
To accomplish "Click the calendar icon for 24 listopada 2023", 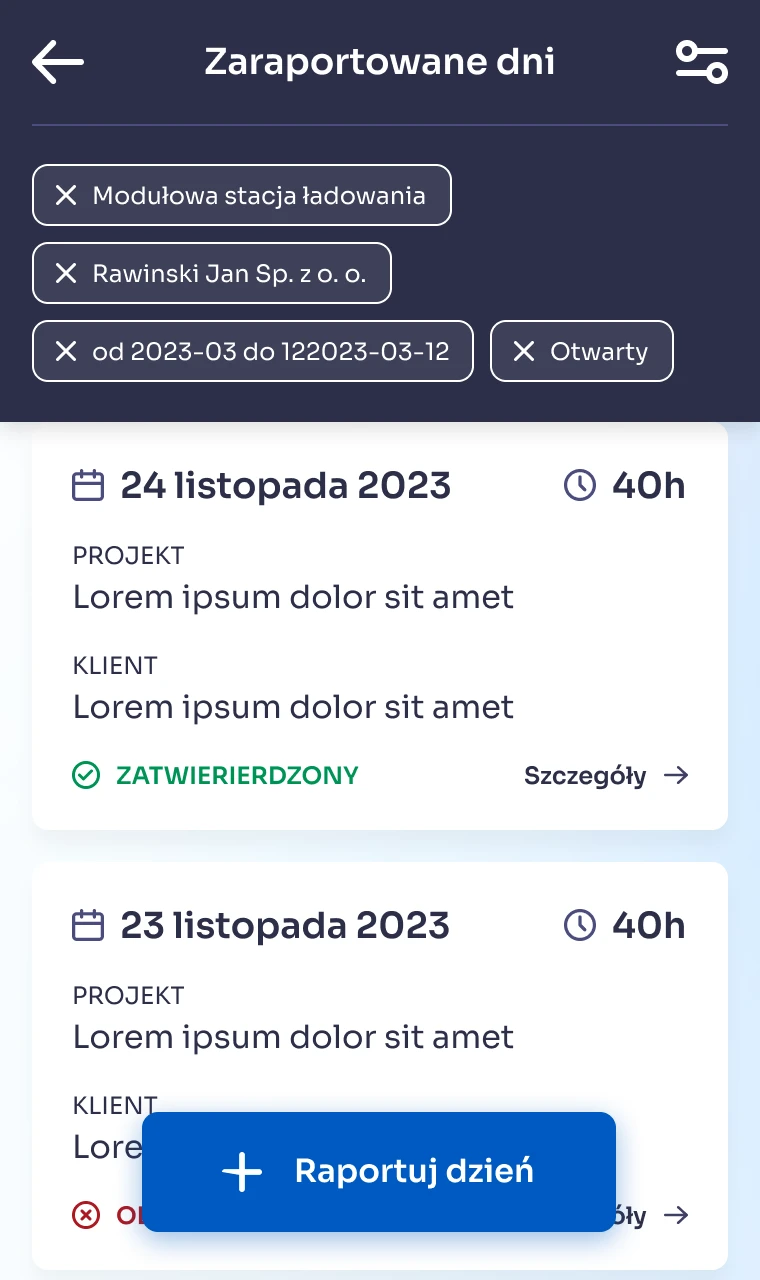I will click(x=88, y=486).
